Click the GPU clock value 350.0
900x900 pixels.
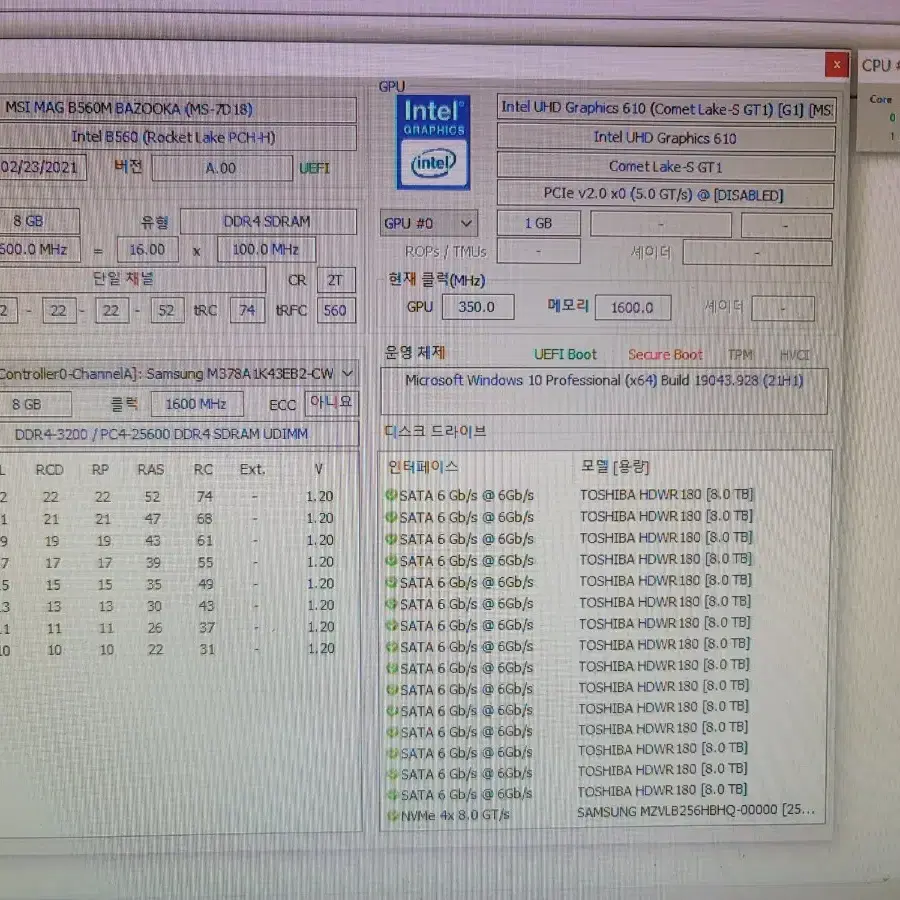pyautogui.click(x=478, y=307)
